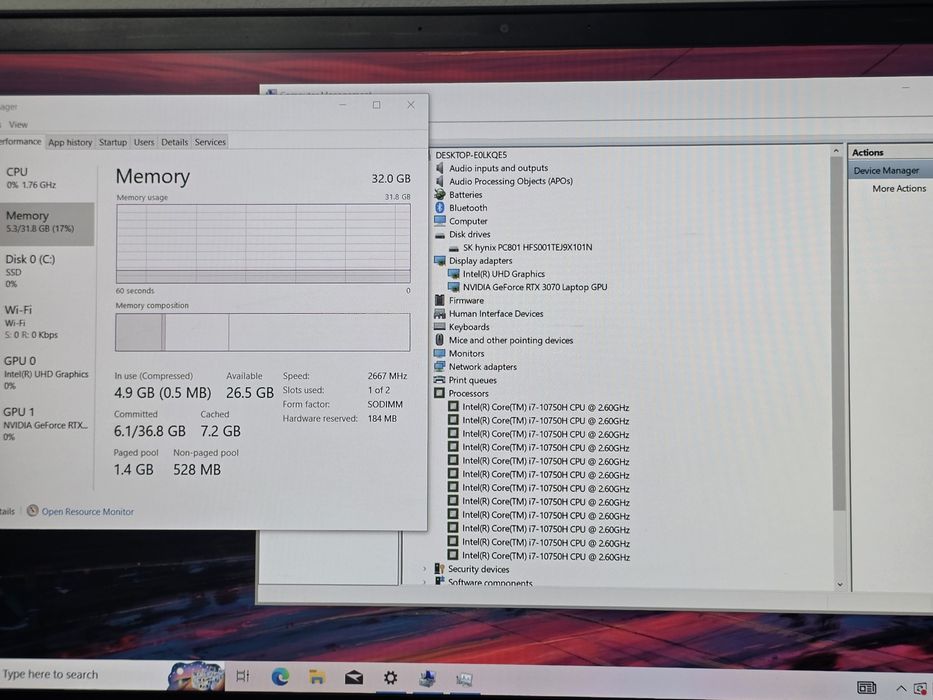Click the Disk drives category icon
Viewport: 933px width, 700px height.
[440, 235]
